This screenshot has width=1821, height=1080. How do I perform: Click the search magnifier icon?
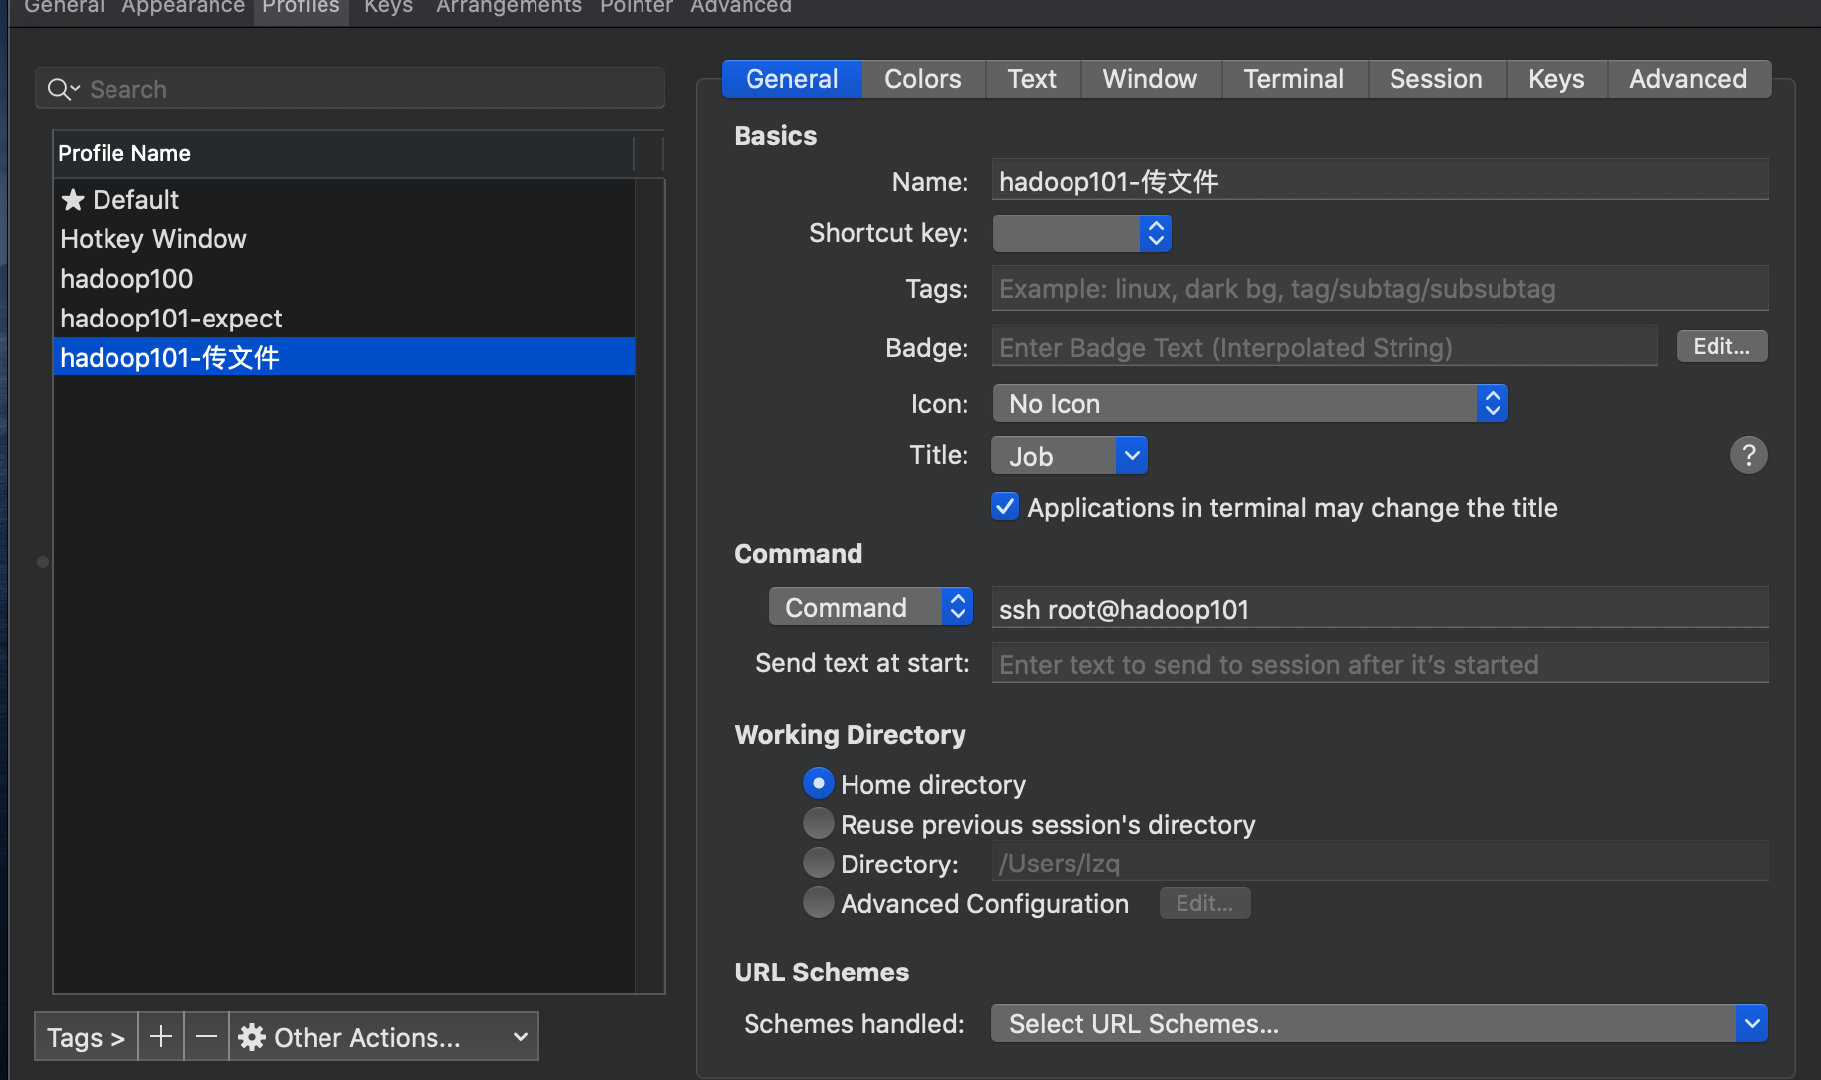(x=60, y=89)
